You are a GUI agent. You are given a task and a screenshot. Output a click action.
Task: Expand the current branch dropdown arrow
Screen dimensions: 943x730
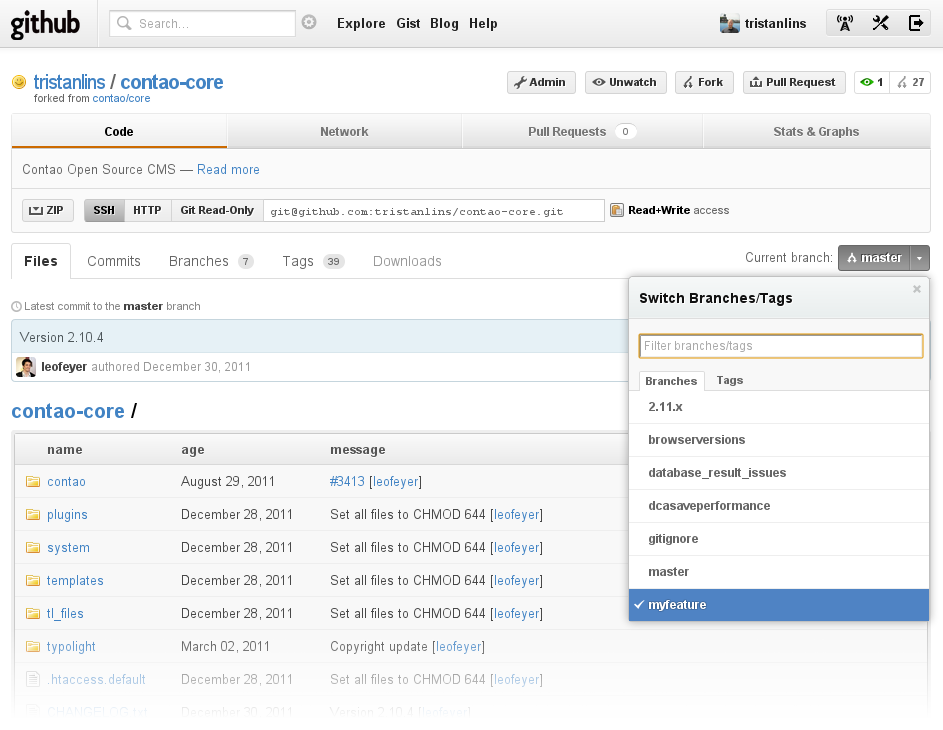point(920,258)
